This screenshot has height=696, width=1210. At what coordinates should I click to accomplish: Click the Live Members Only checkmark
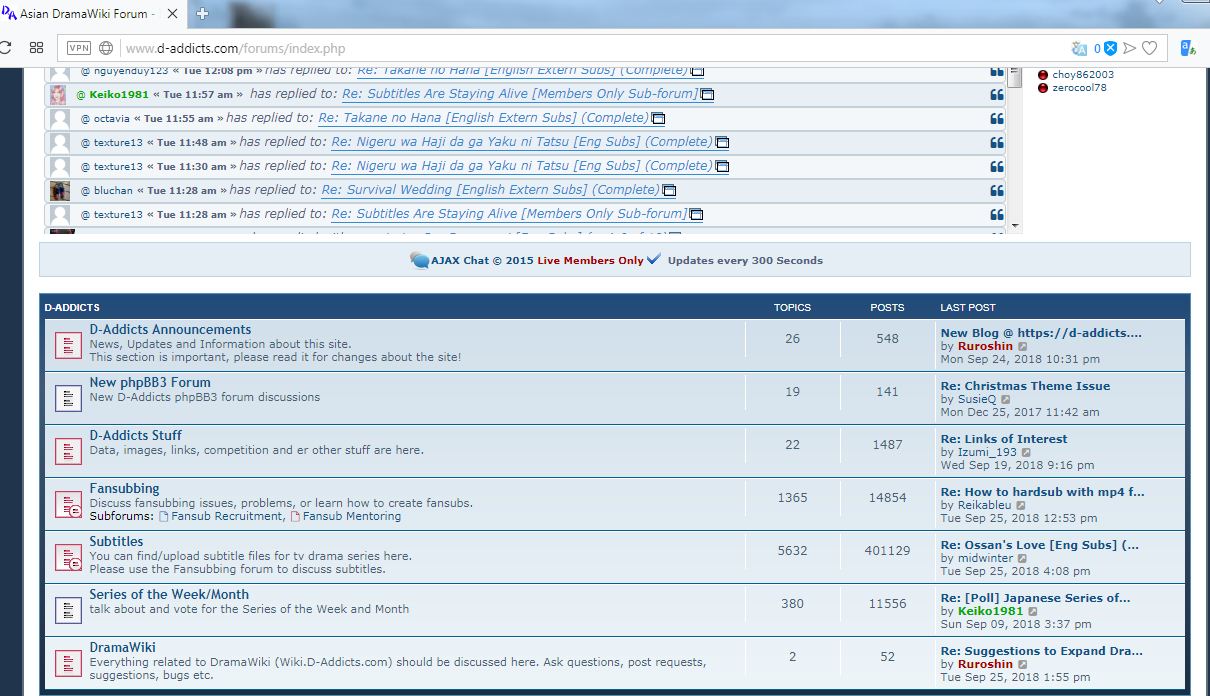click(654, 260)
